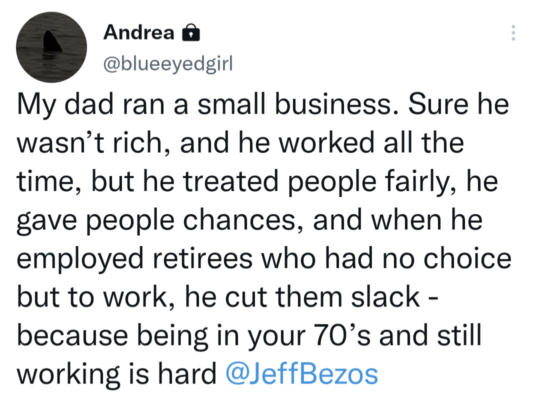Click the words "worked all the"
Viewport: 540px width, 400px height.
(x=371, y=142)
